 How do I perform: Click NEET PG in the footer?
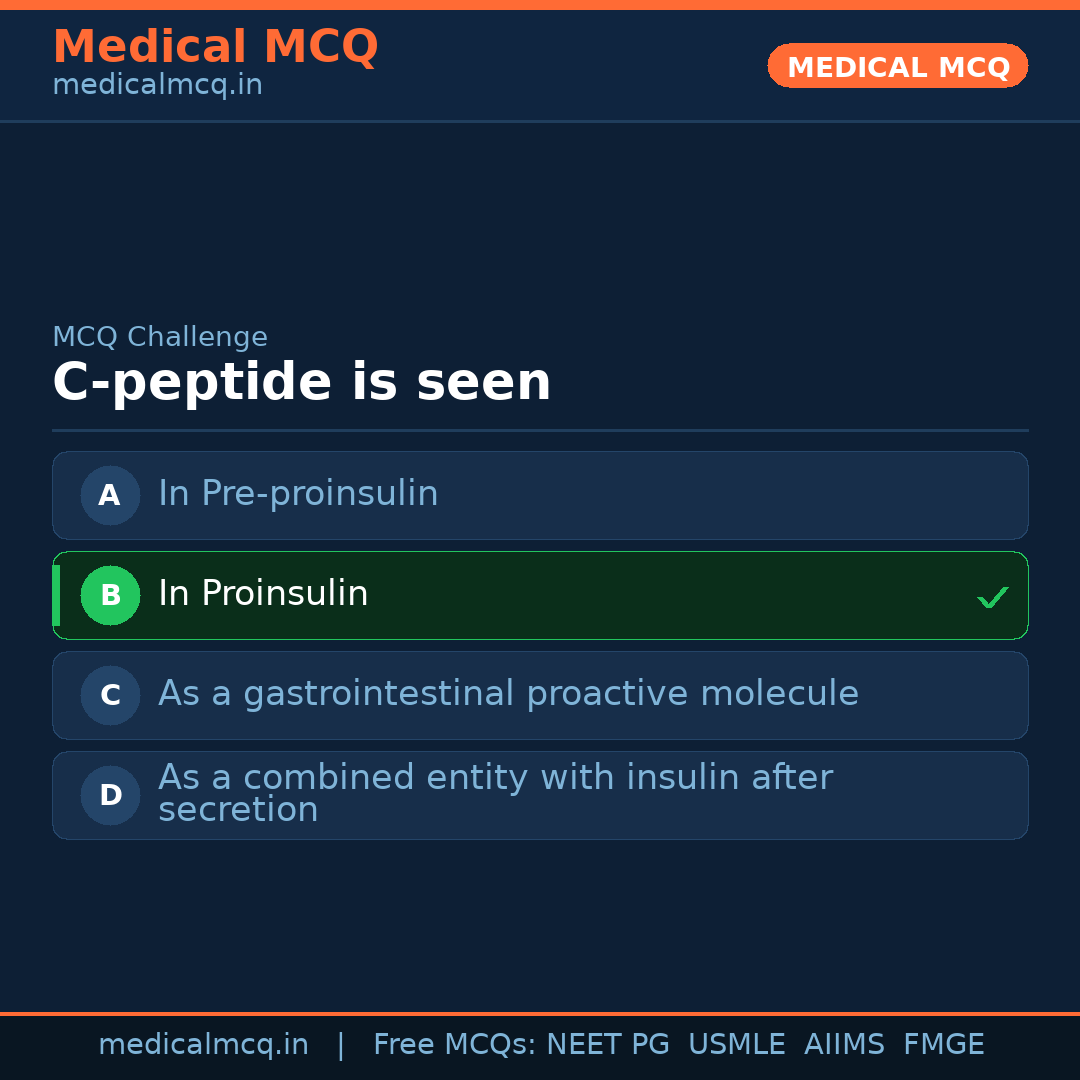(608, 1045)
